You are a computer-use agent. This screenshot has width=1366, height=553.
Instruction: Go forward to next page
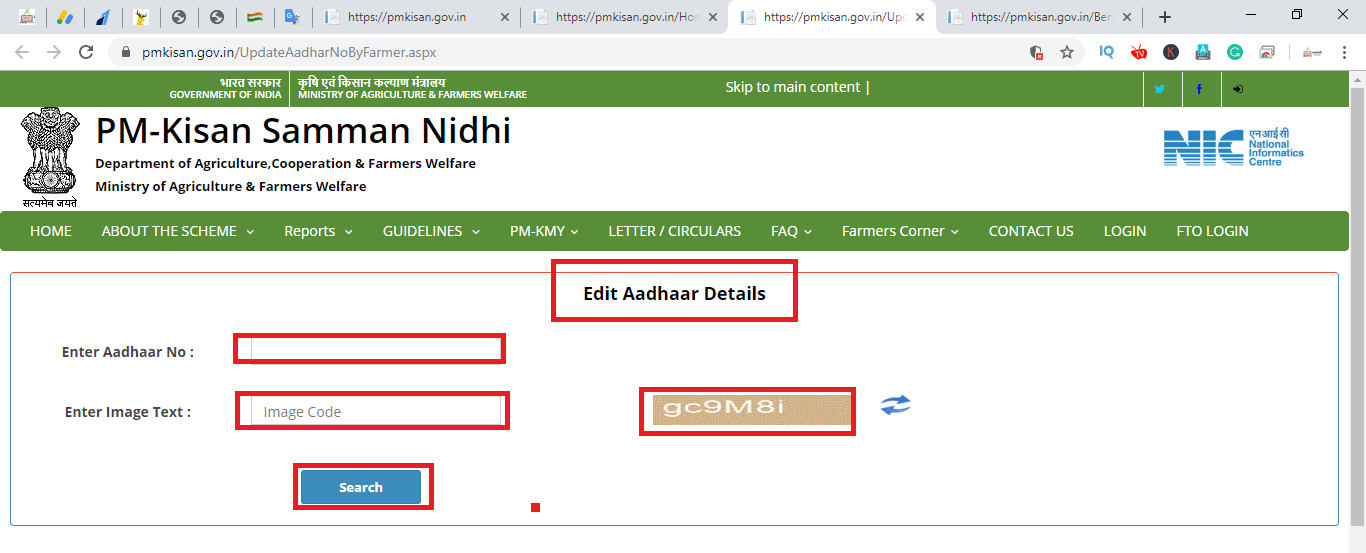click(54, 52)
